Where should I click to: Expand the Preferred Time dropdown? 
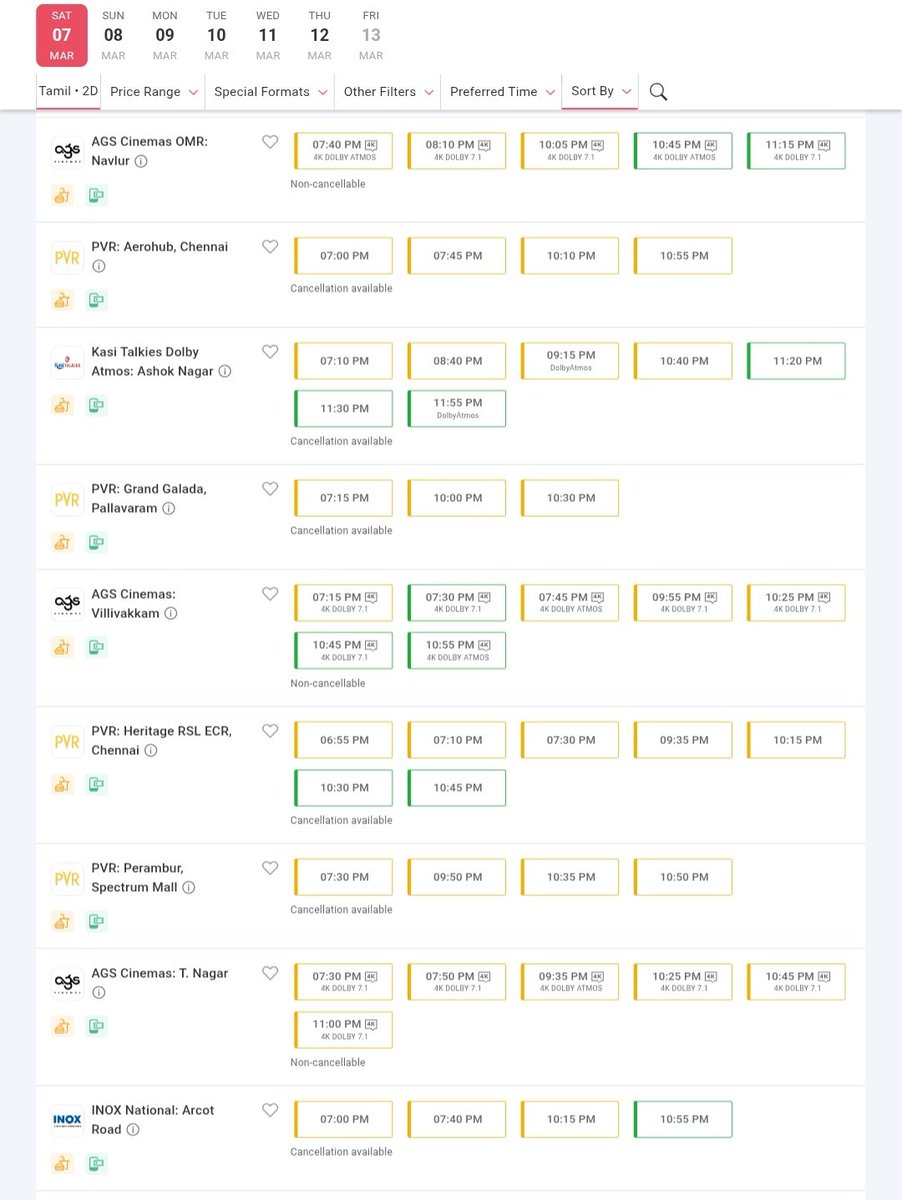click(502, 91)
